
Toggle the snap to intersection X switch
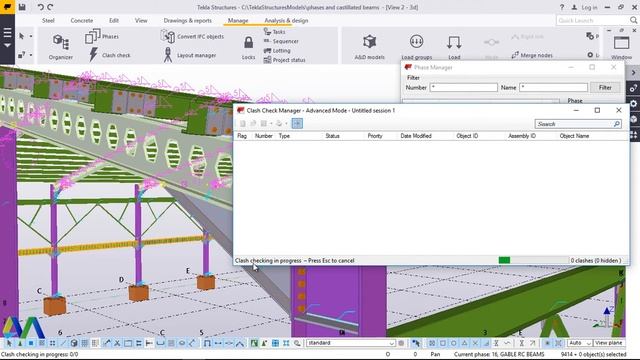click(475, 343)
